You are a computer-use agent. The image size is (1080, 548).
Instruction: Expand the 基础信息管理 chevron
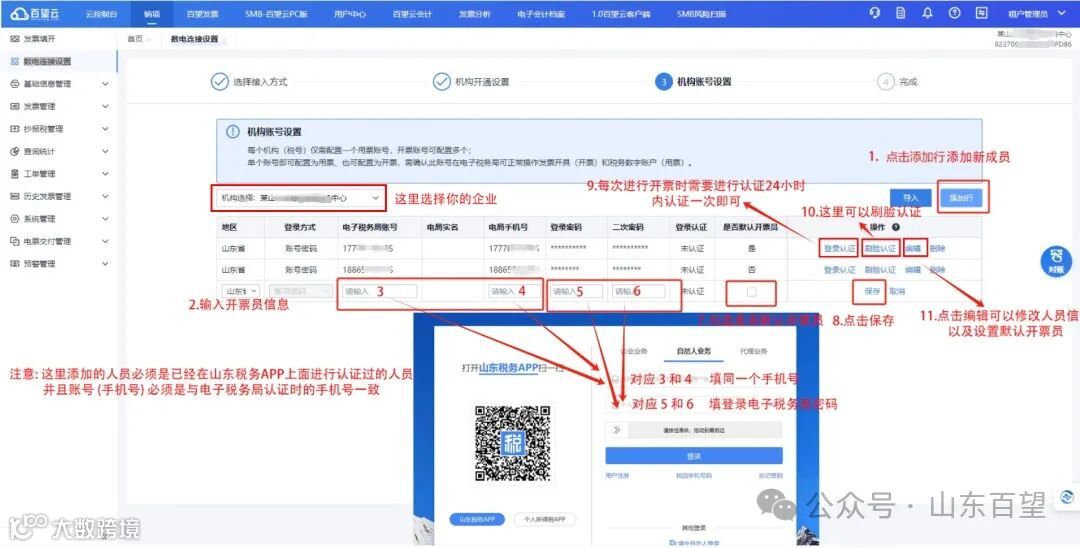pyautogui.click(x=105, y=84)
